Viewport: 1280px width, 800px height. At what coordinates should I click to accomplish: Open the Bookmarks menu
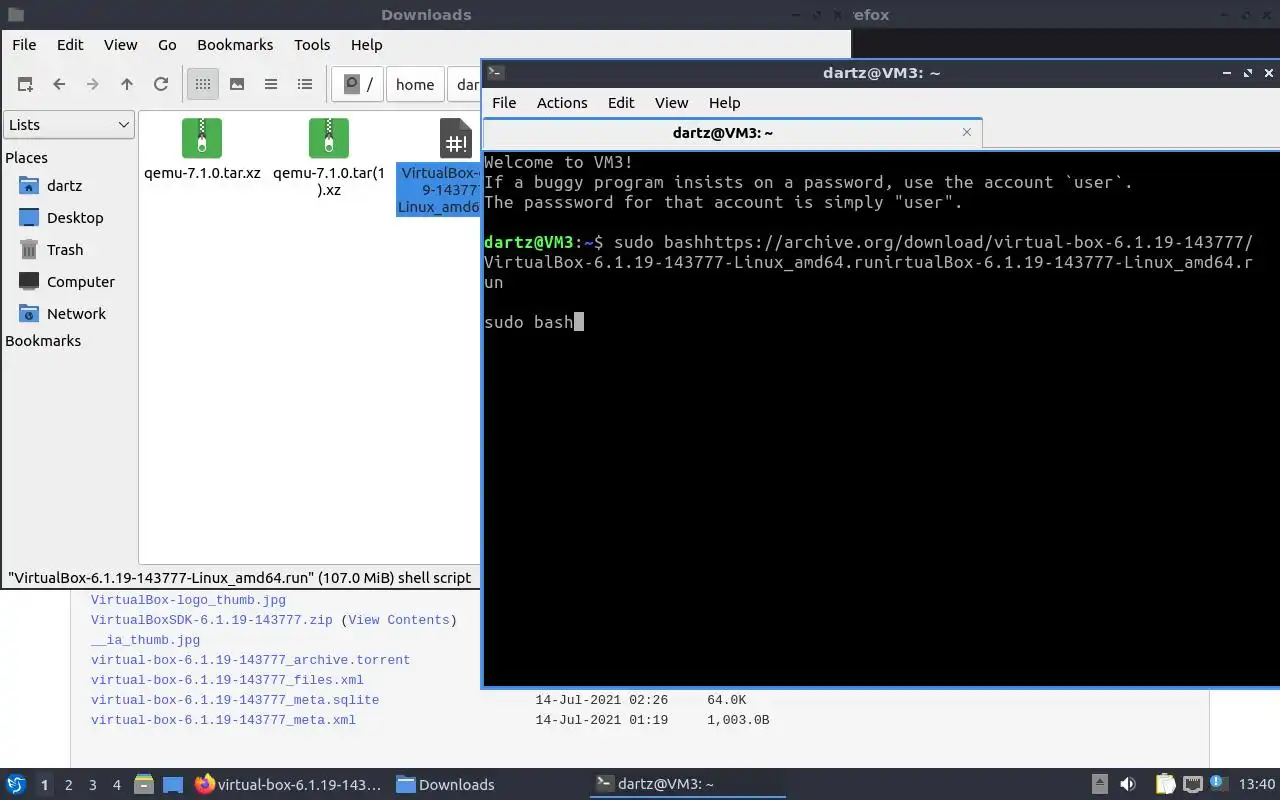click(235, 45)
